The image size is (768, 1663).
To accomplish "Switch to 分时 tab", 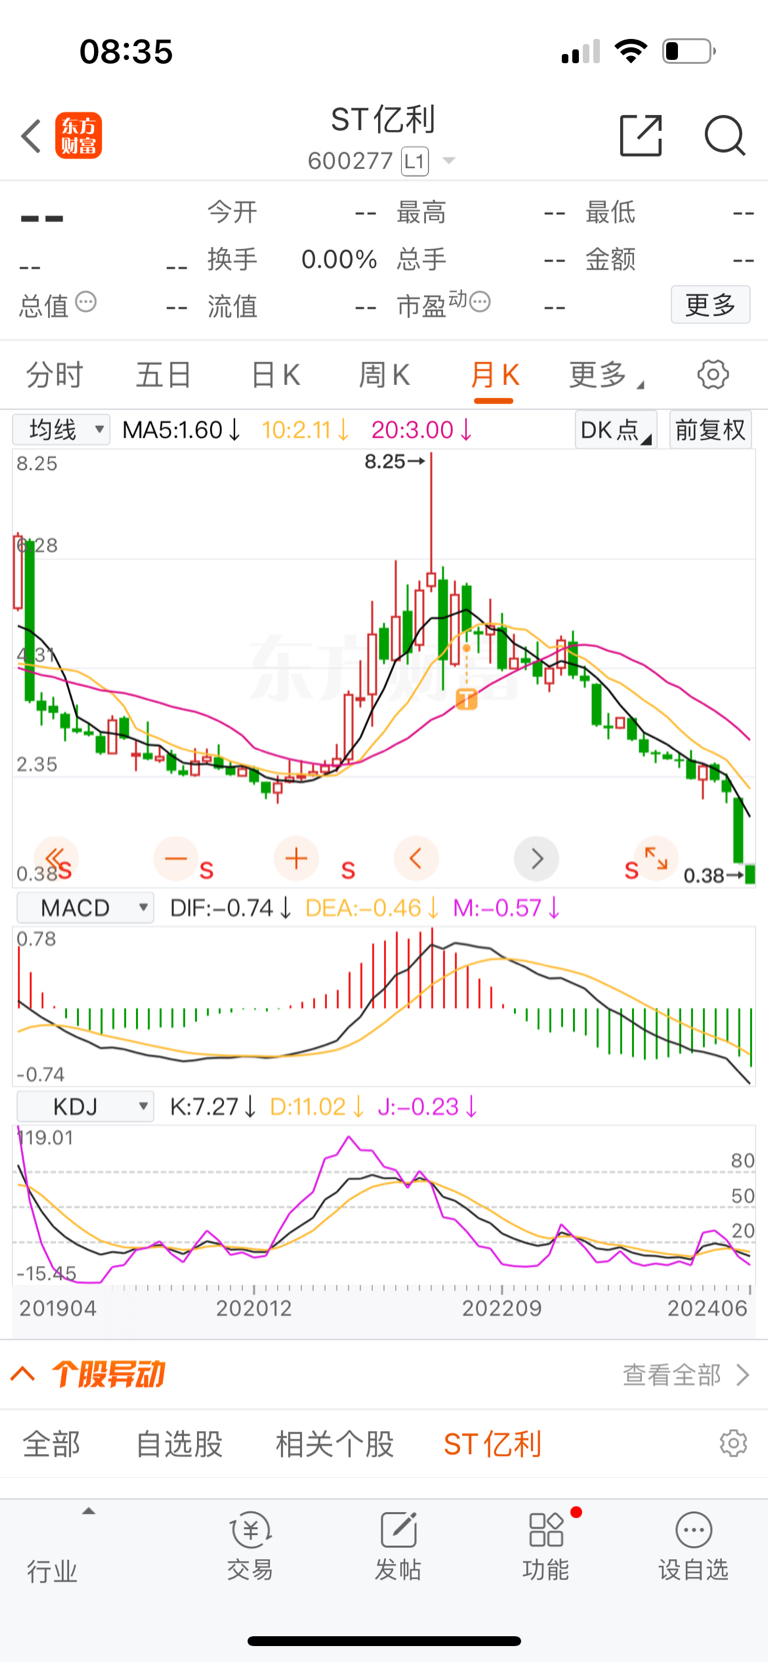I will (55, 375).
